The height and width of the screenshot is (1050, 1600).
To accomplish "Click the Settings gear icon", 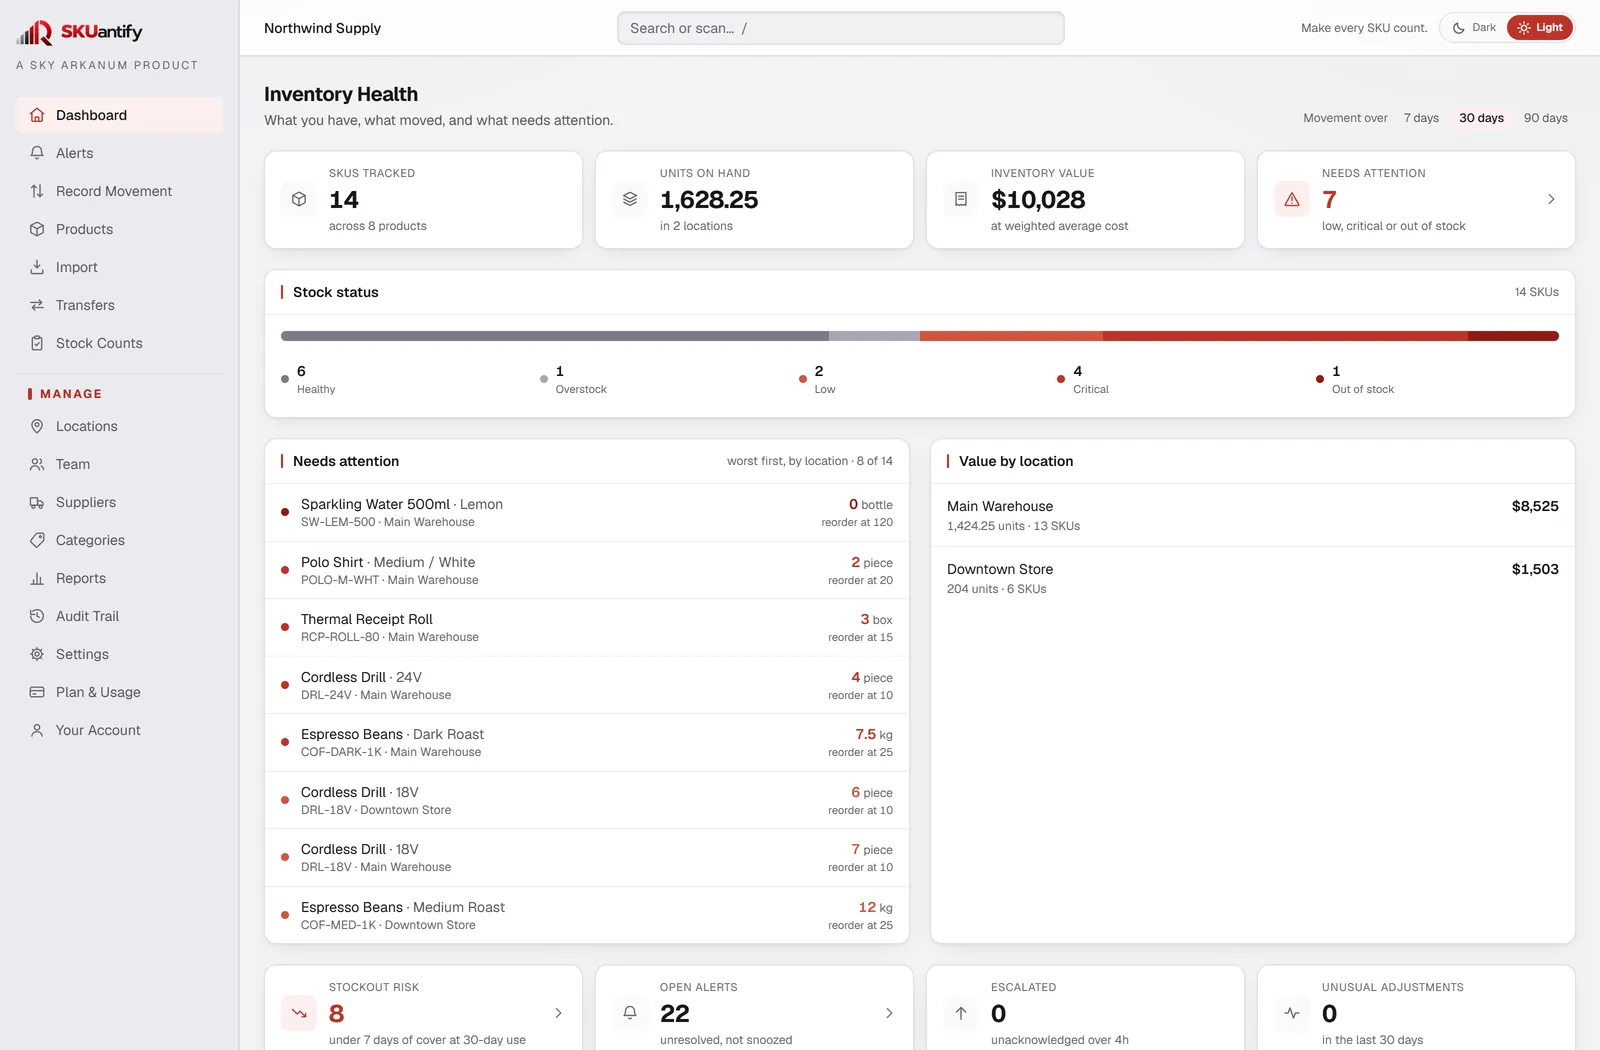I will tap(37, 654).
